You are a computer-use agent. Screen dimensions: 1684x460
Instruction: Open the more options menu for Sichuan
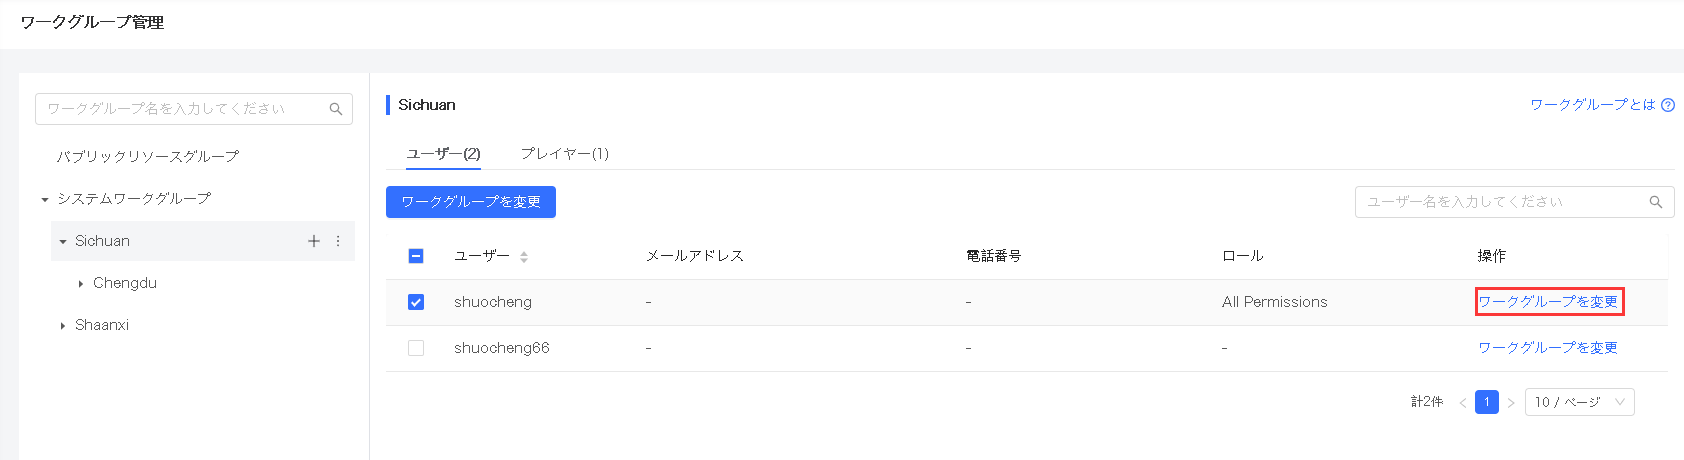point(338,241)
